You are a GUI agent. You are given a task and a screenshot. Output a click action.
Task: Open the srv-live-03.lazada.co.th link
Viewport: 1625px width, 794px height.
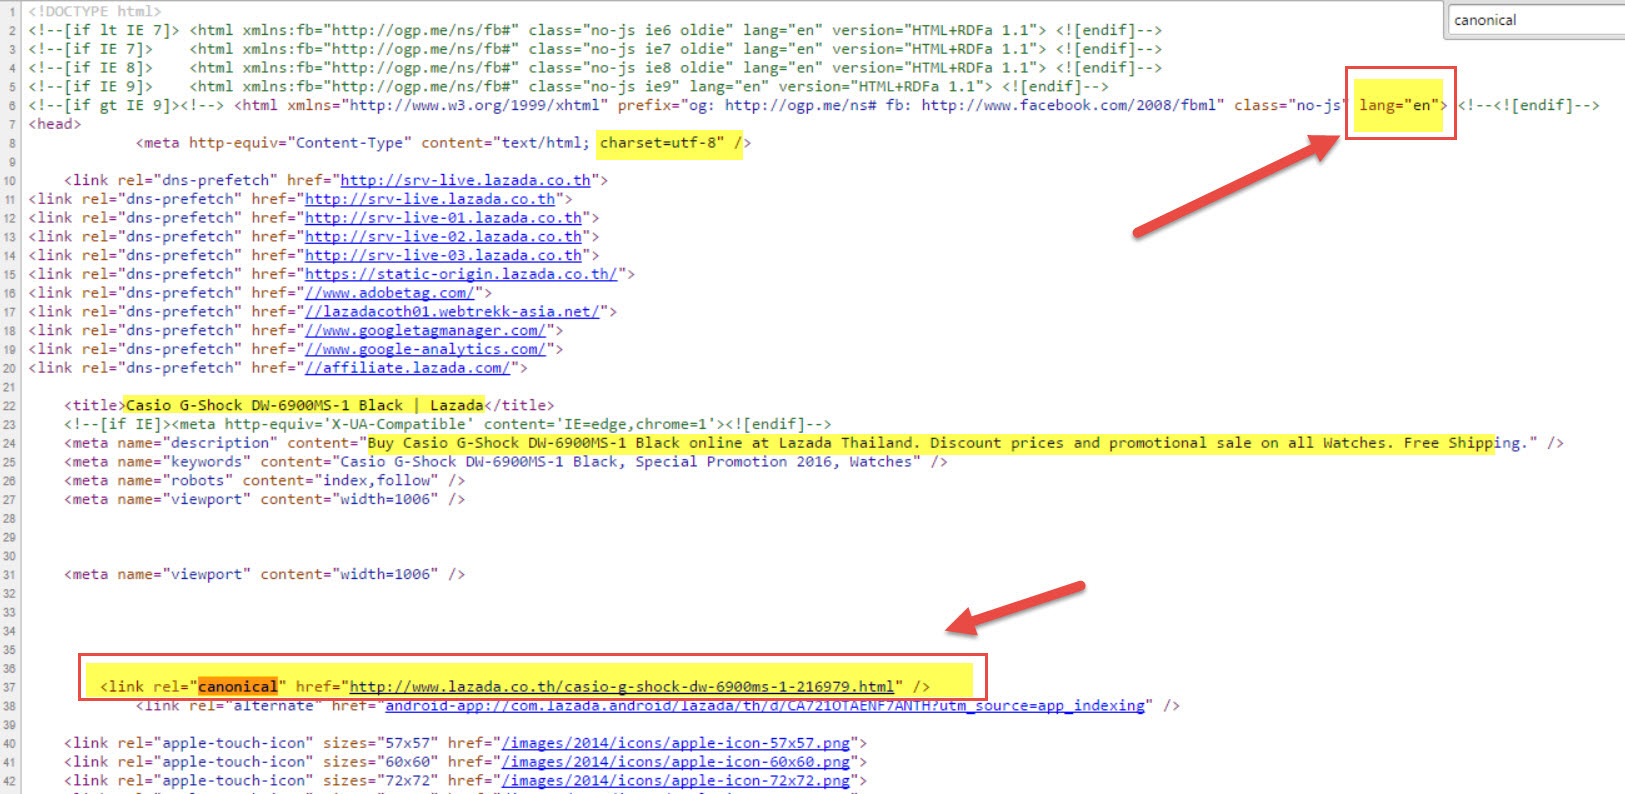click(x=443, y=256)
